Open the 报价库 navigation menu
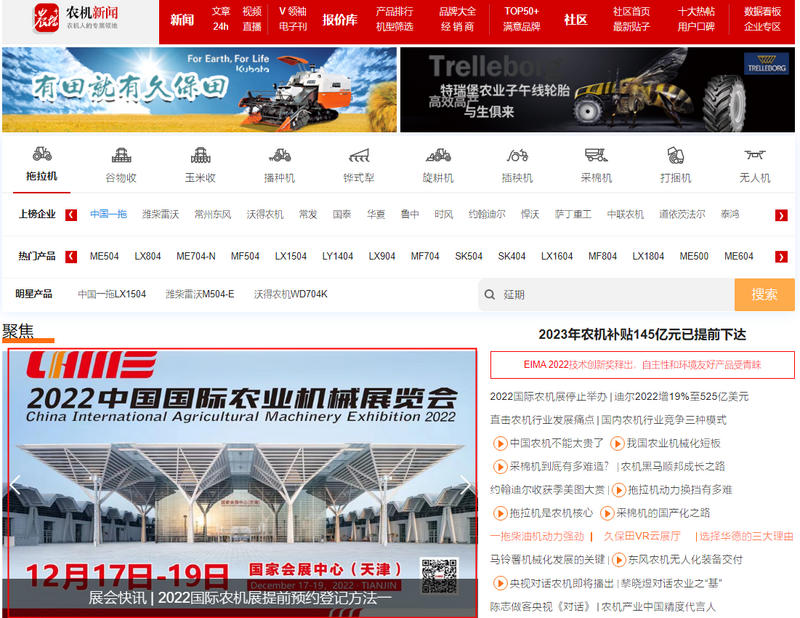 click(x=340, y=20)
